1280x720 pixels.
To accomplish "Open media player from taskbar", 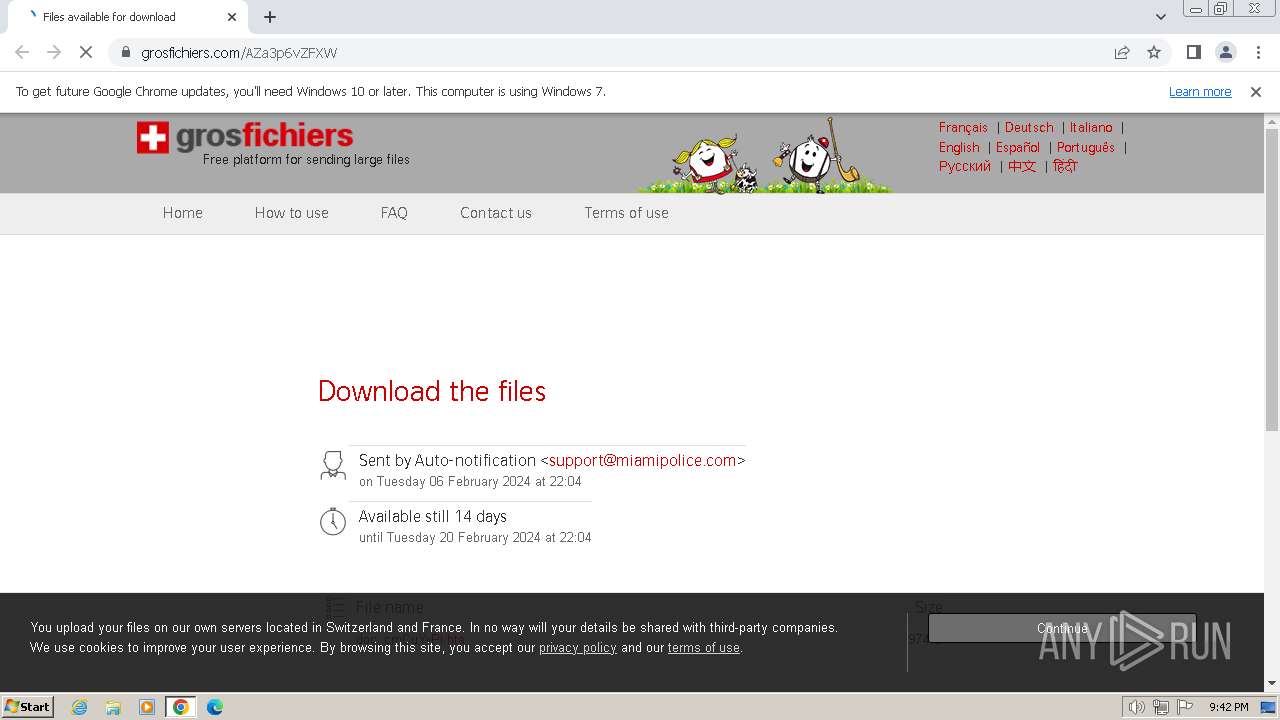I will click(147, 707).
